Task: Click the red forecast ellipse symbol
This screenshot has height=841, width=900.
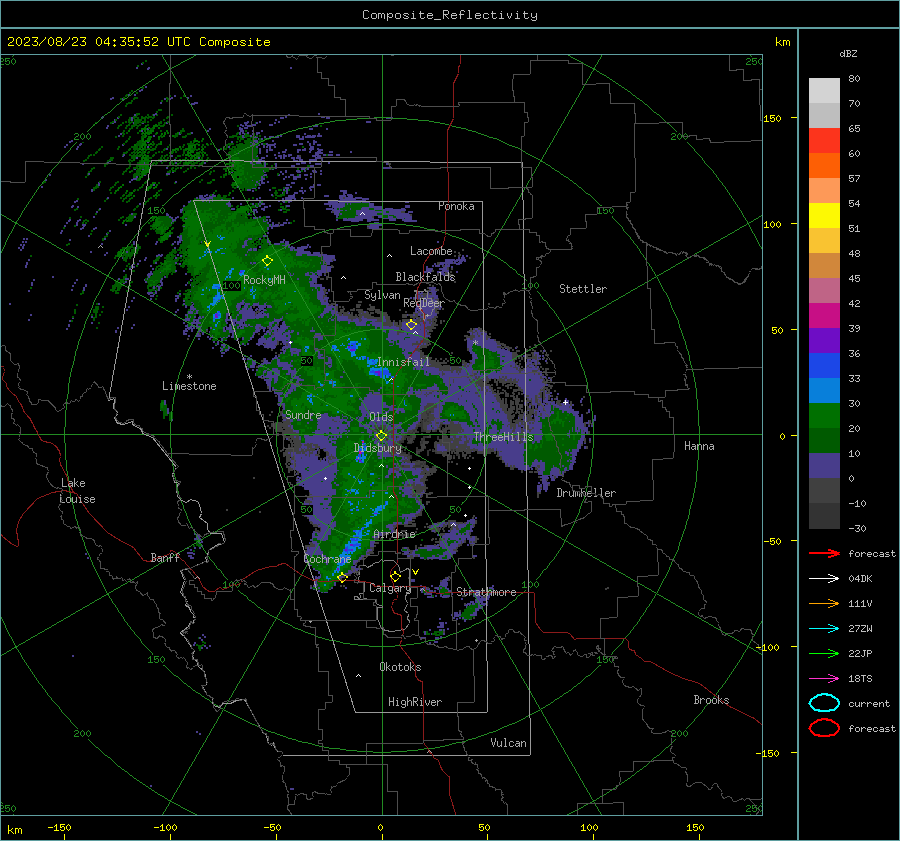Action: click(824, 728)
